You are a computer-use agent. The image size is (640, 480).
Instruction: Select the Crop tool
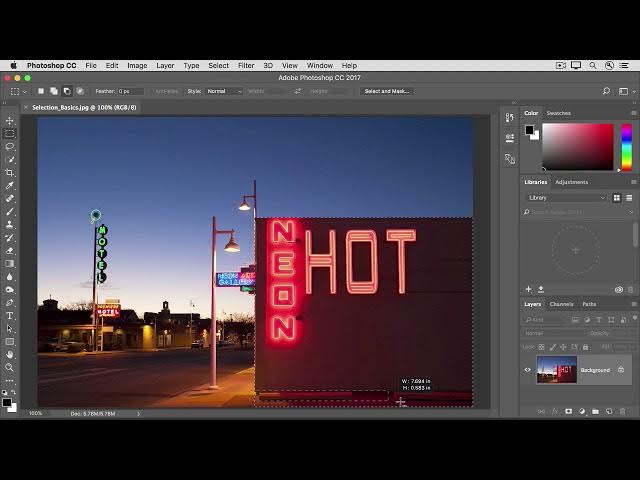(10, 173)
